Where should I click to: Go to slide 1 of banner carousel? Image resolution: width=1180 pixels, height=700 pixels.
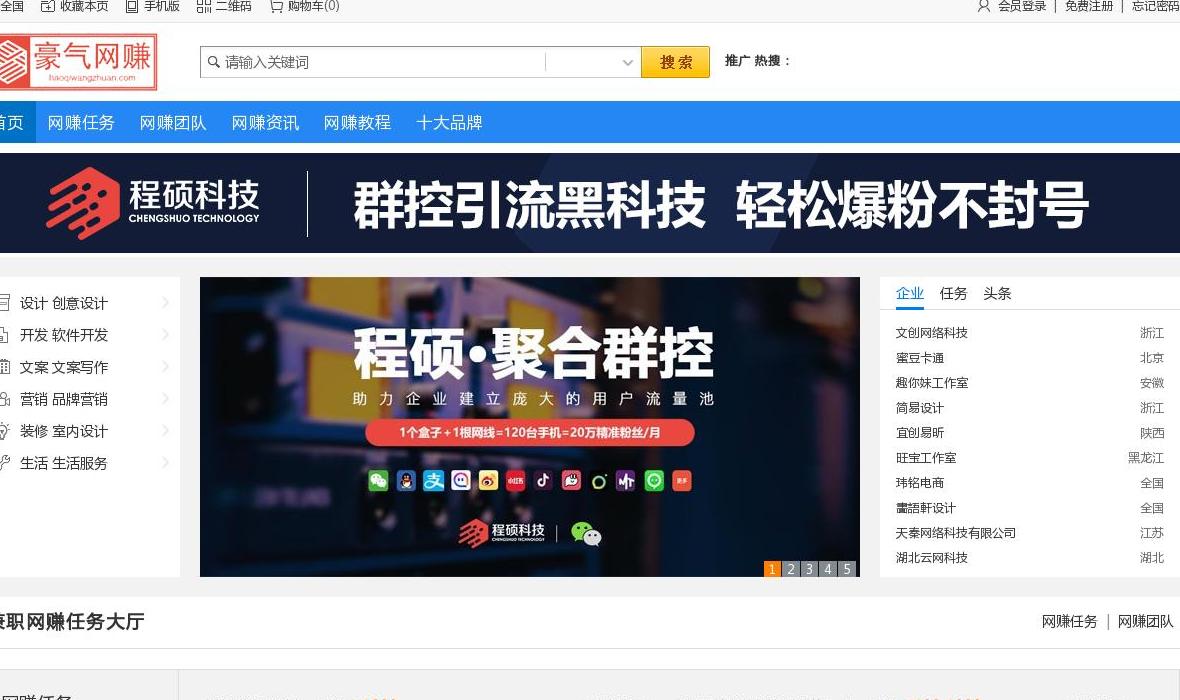[772, 569]
